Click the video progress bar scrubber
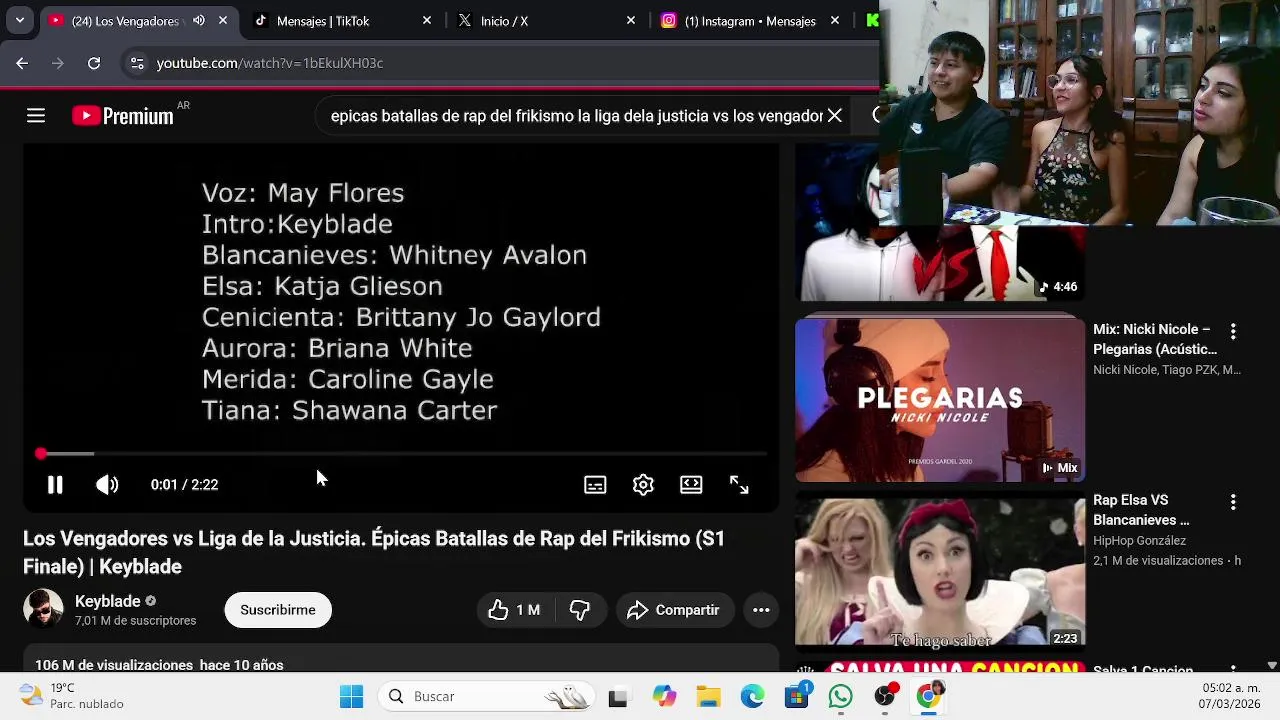The image size is (1280, 720). pyautogui.click(x=41, y=454)
